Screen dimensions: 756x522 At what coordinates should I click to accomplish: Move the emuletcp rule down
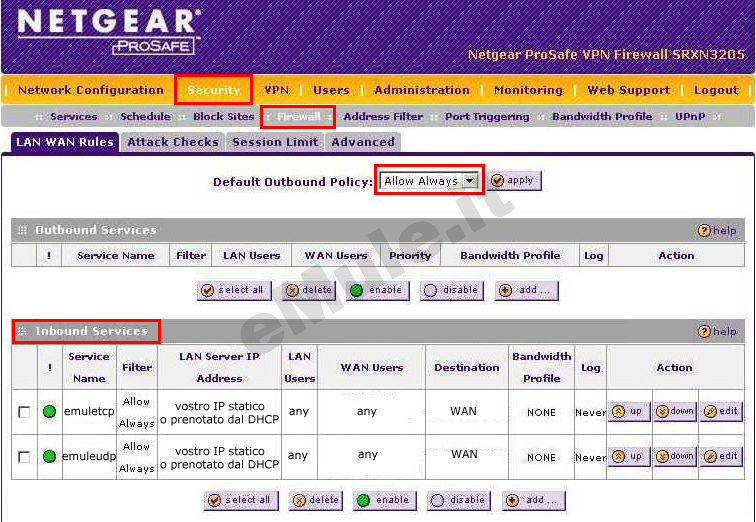point(675,412)
